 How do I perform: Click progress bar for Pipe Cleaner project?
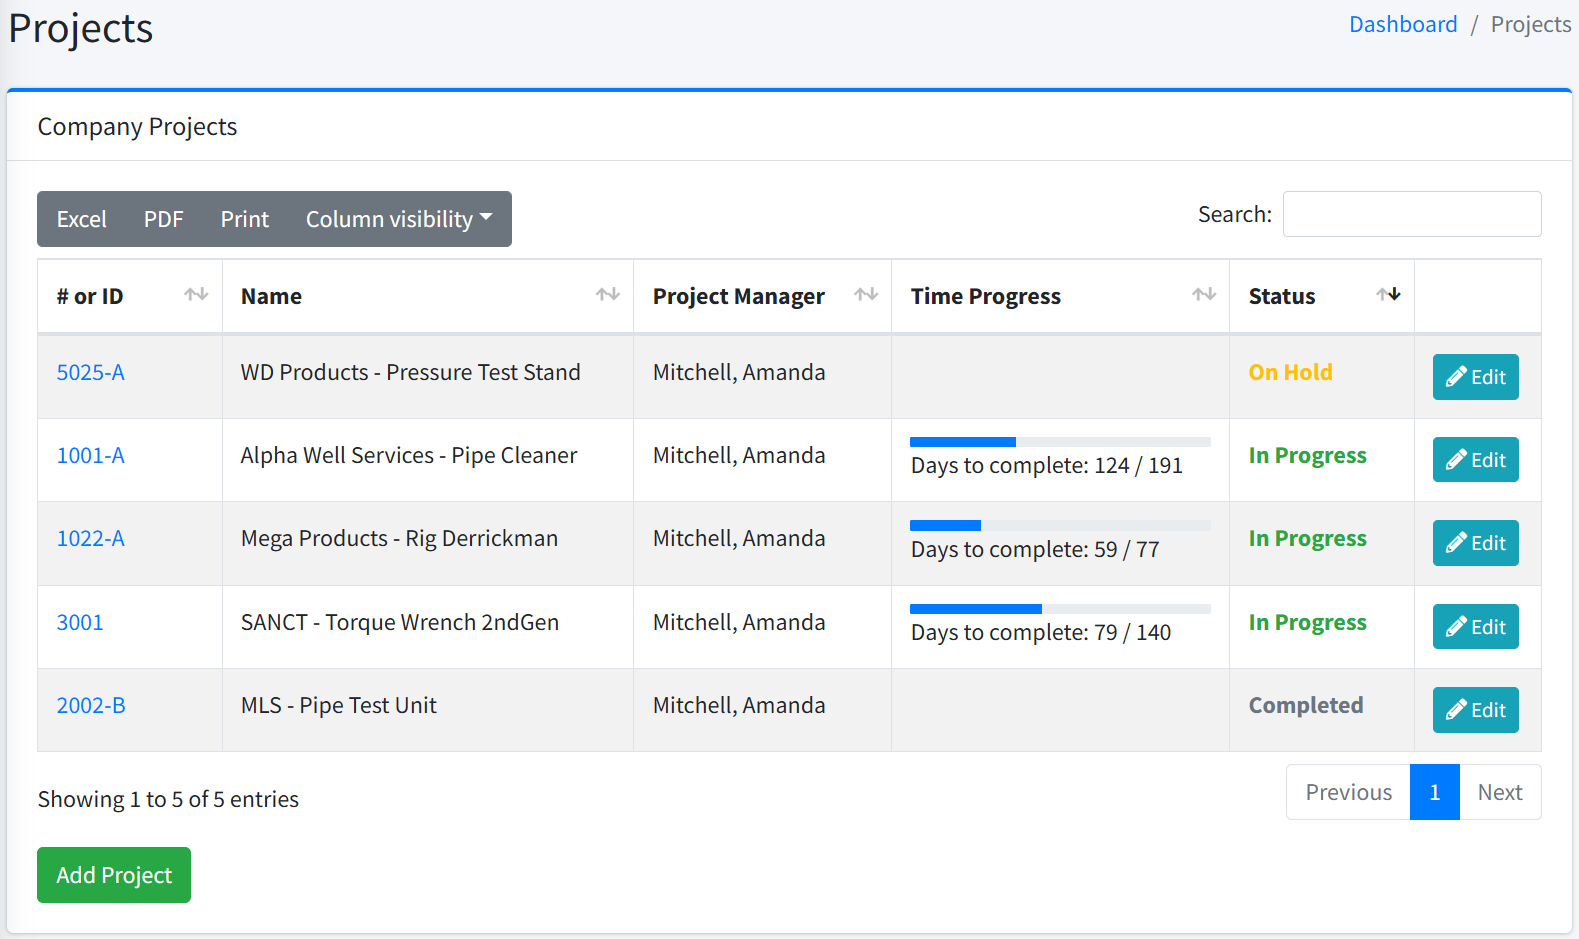1059,442
